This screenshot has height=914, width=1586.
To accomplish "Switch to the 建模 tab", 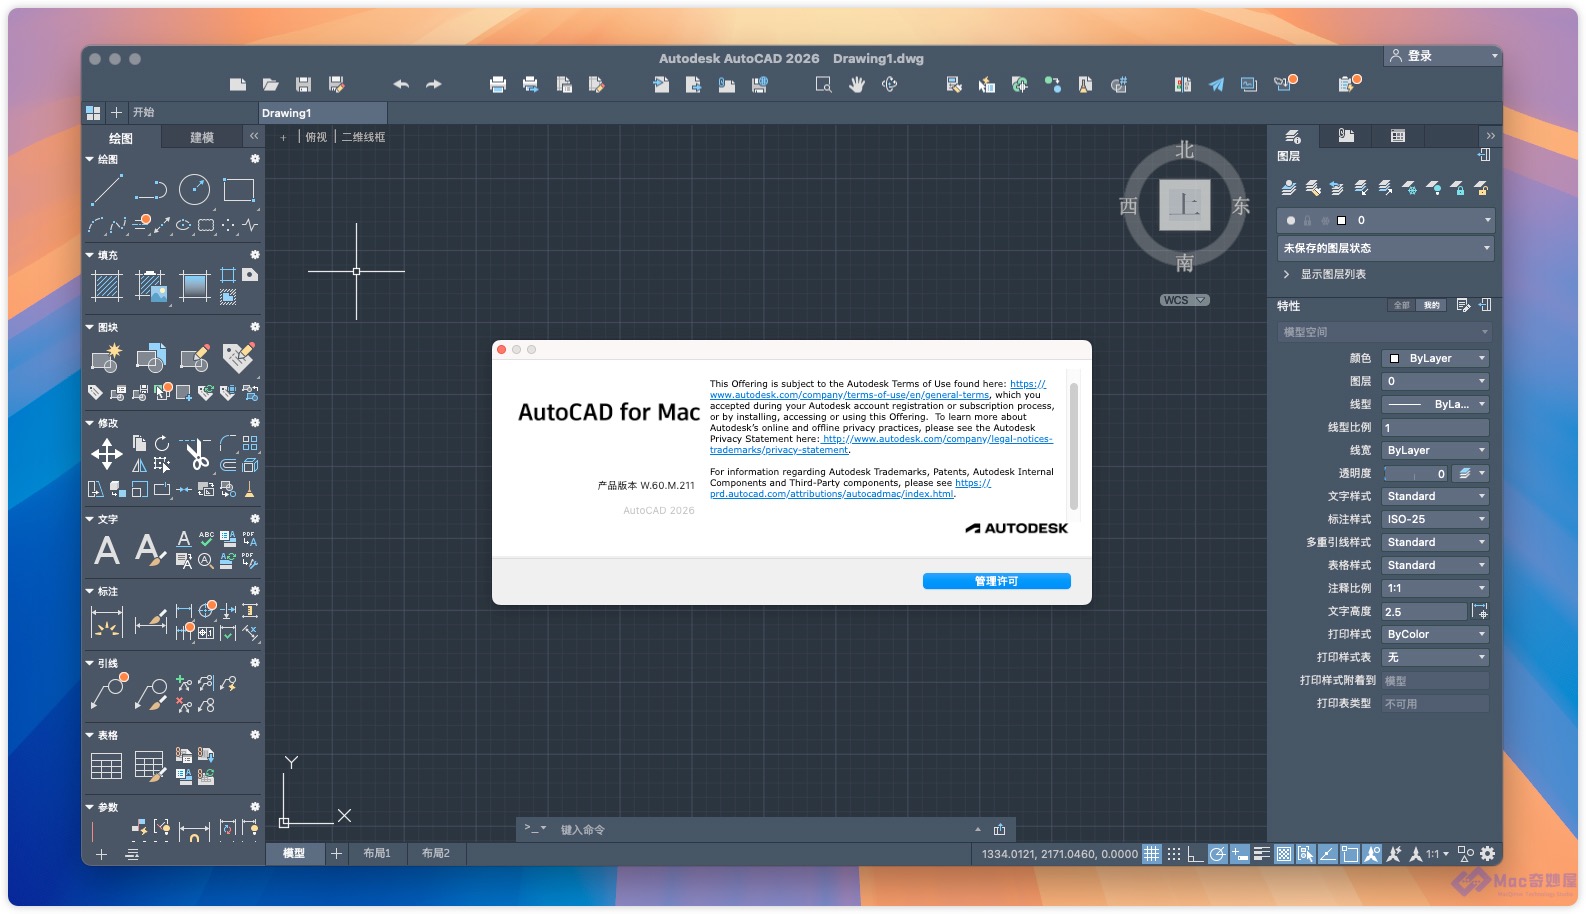I will [202, 138].
